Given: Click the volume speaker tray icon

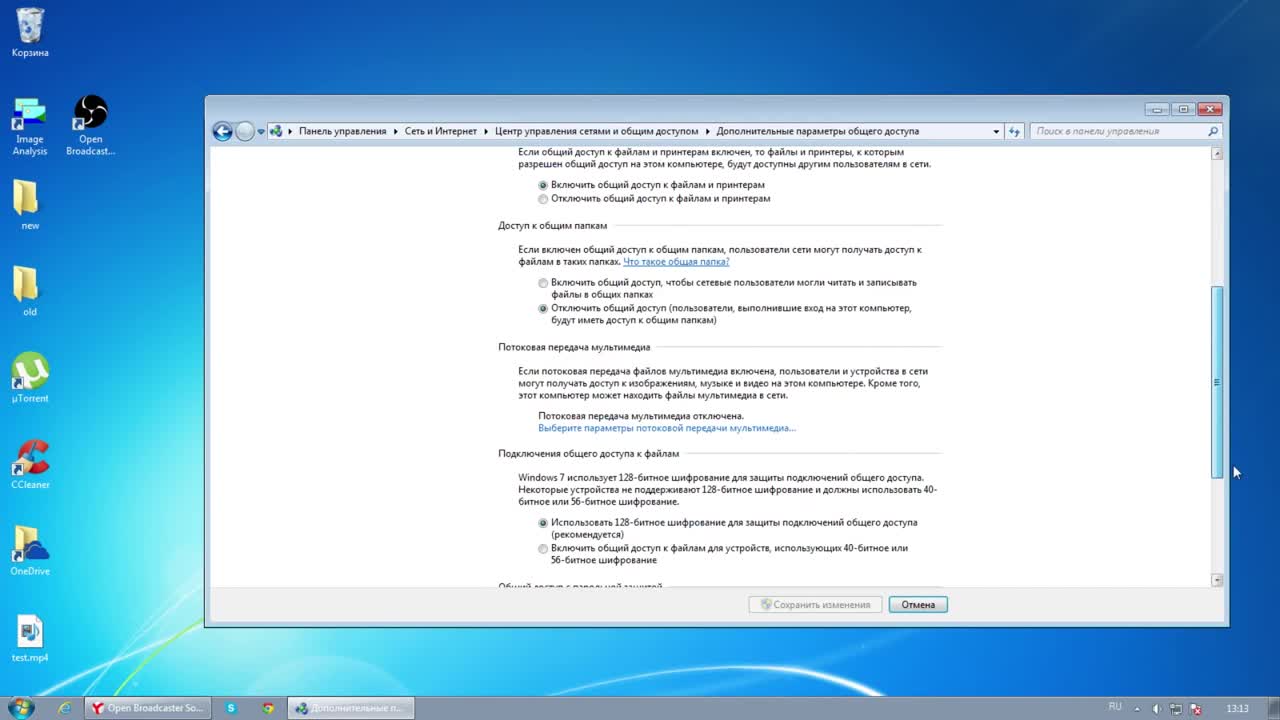Looking at the screenshot, I should point(1158,709).
